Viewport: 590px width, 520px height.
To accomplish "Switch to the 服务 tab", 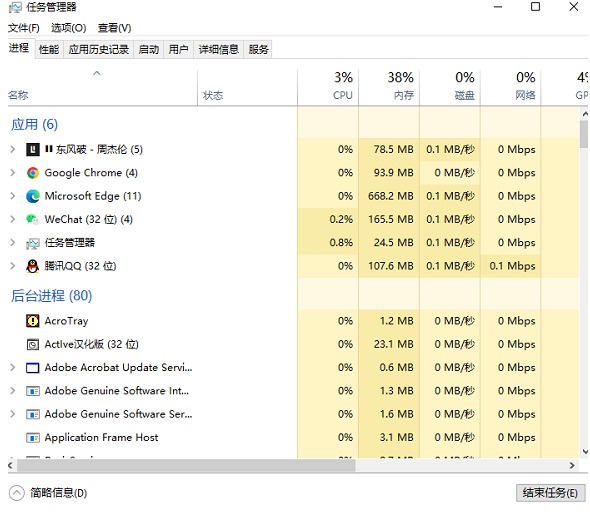I will point(258,49).
